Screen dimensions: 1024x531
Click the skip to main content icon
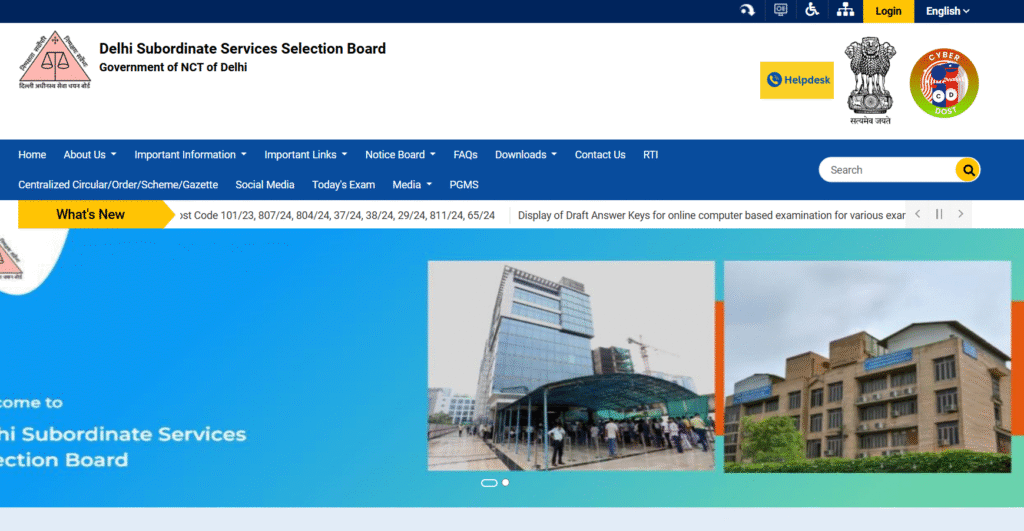[748, 10]
